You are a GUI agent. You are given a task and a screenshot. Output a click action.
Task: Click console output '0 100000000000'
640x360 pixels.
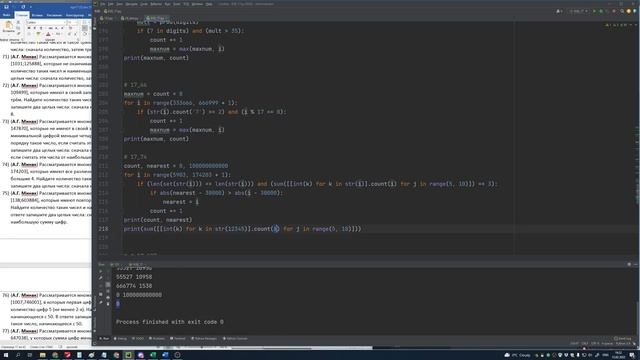click(139, 295)
